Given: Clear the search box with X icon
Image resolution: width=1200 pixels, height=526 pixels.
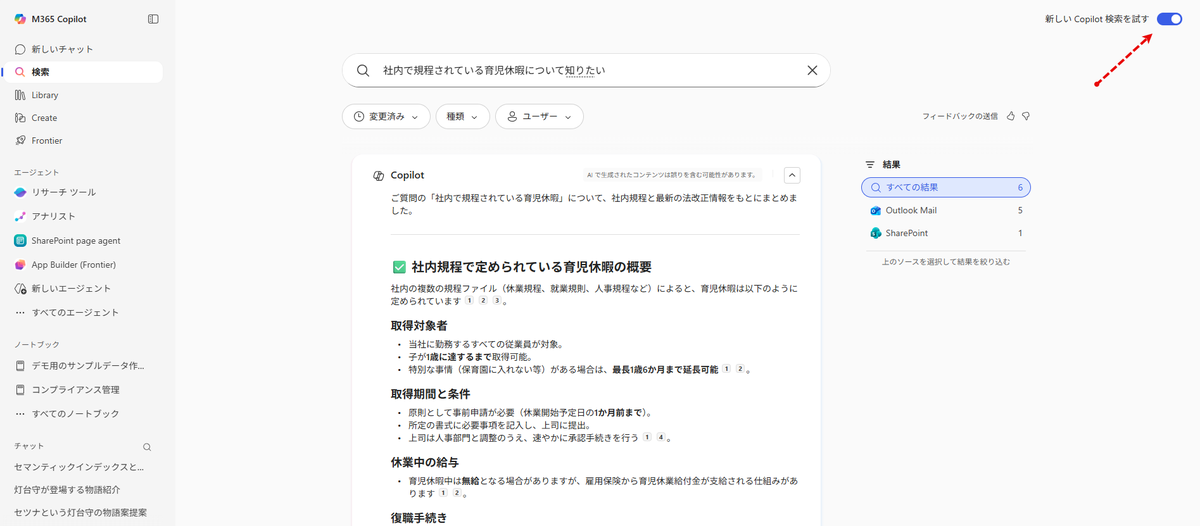Looking at the screenshot, I should 812,71.
